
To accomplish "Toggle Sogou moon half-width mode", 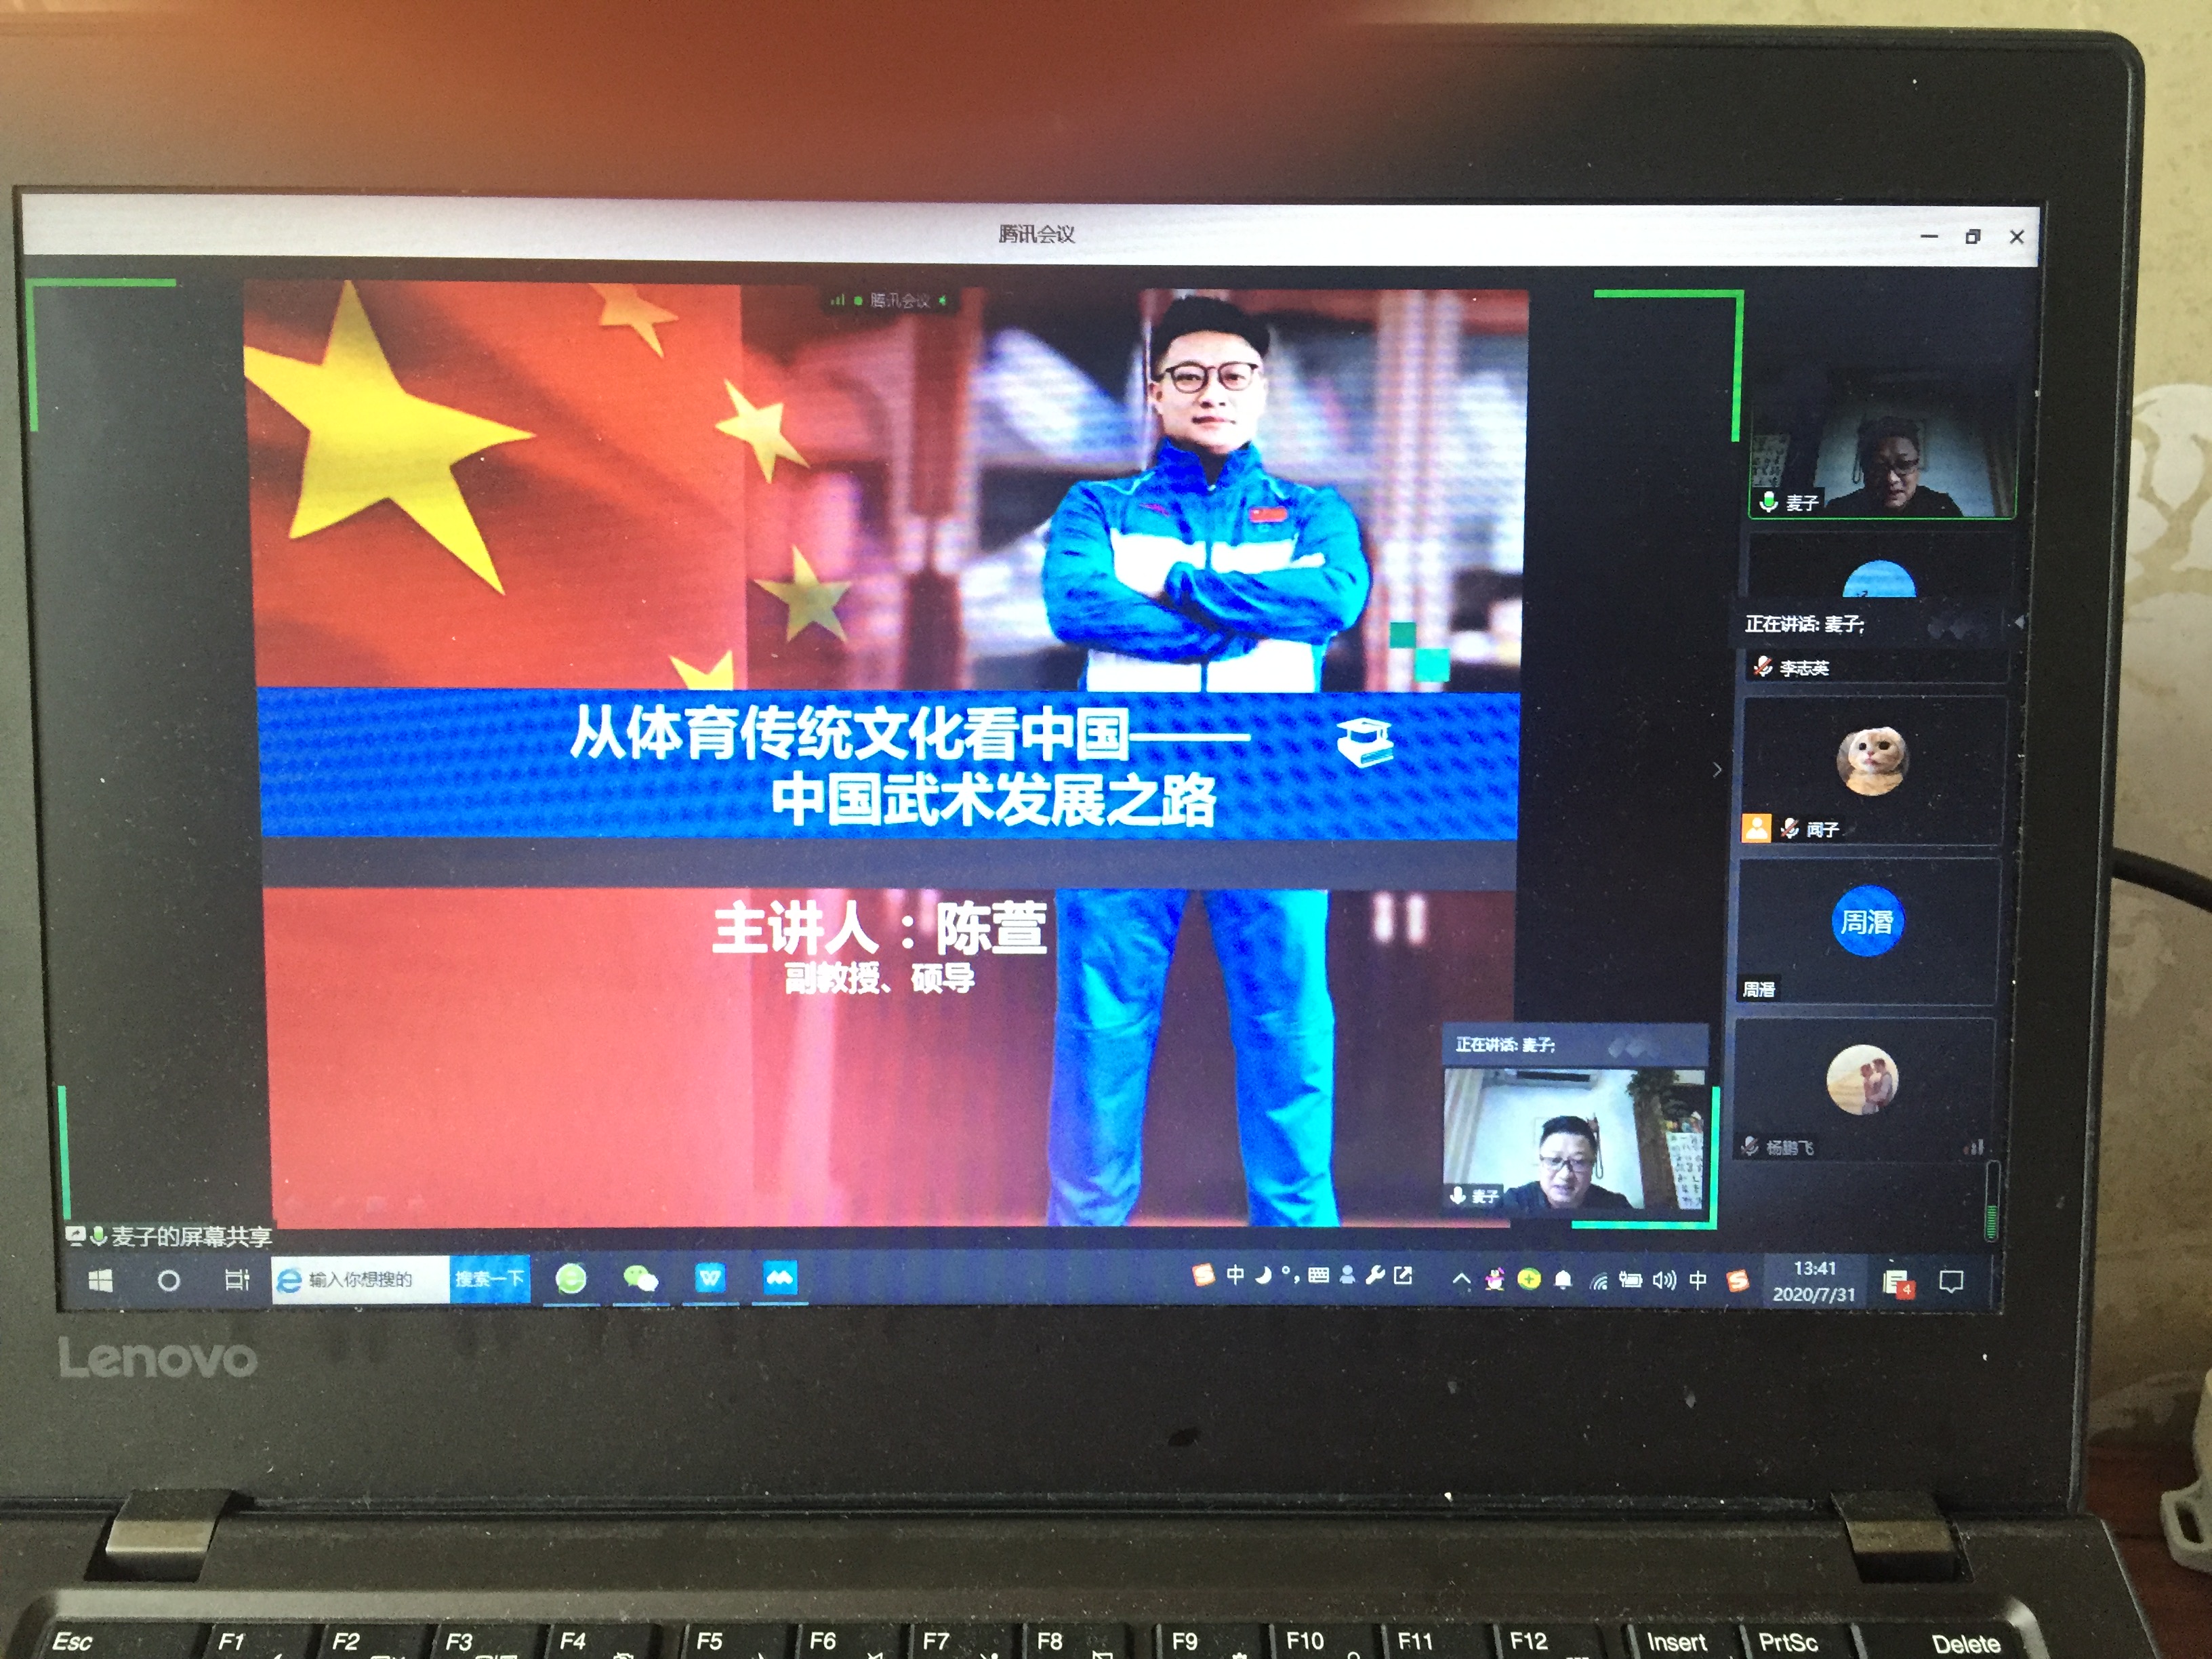I will coord(1263,1275).
